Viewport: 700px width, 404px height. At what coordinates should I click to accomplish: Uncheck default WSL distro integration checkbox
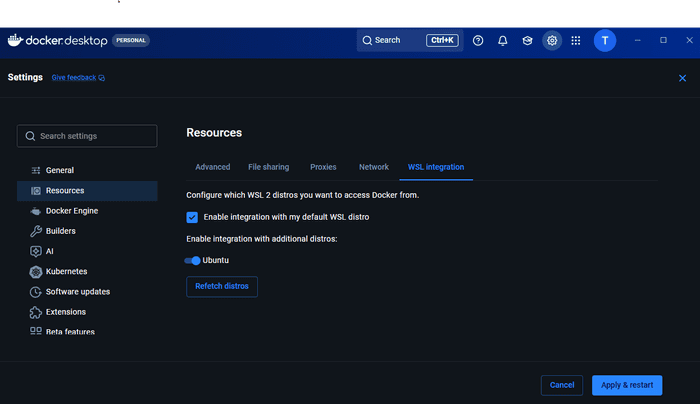[192, 217]
